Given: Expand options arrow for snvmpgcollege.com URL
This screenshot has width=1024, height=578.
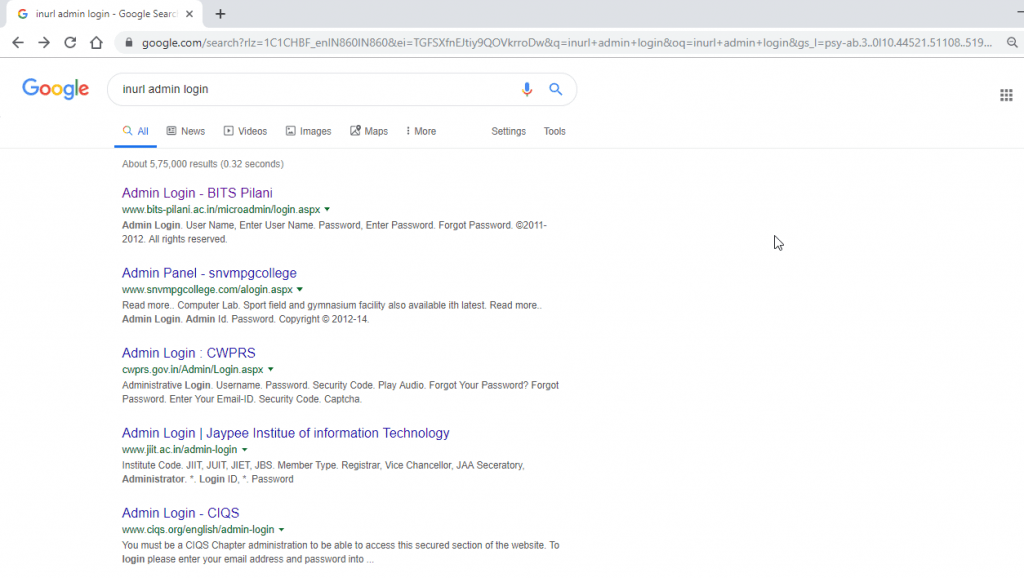Looking at the screenshot, I should (x=300, y=289).
